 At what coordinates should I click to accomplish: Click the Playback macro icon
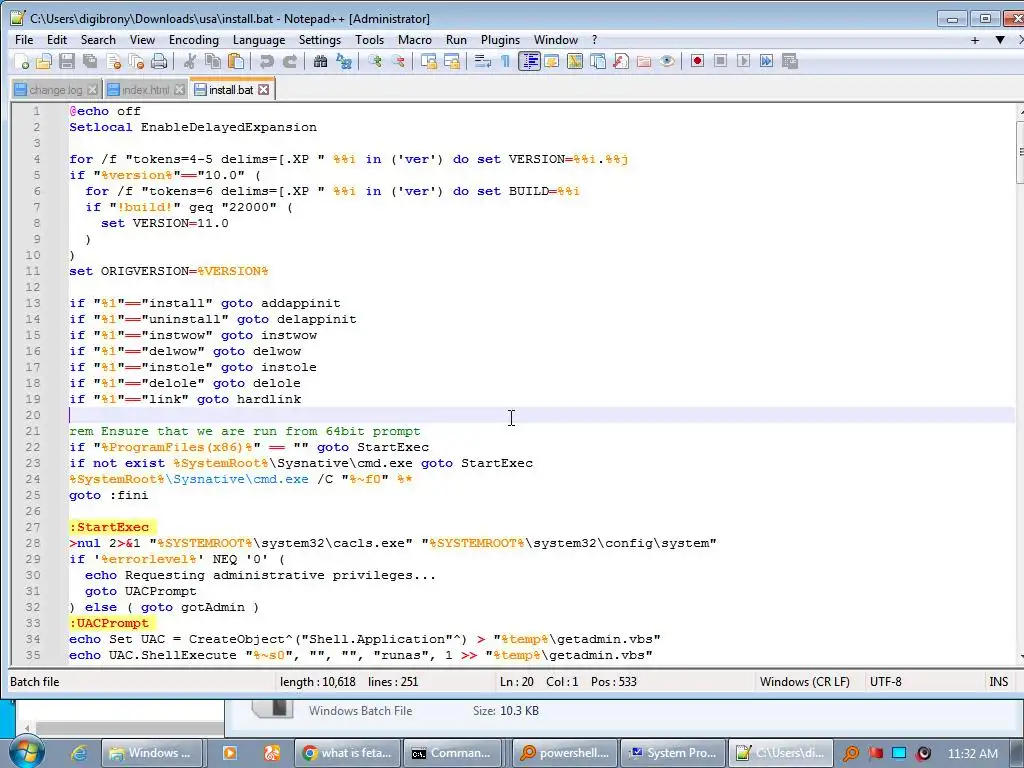[743, 61]
